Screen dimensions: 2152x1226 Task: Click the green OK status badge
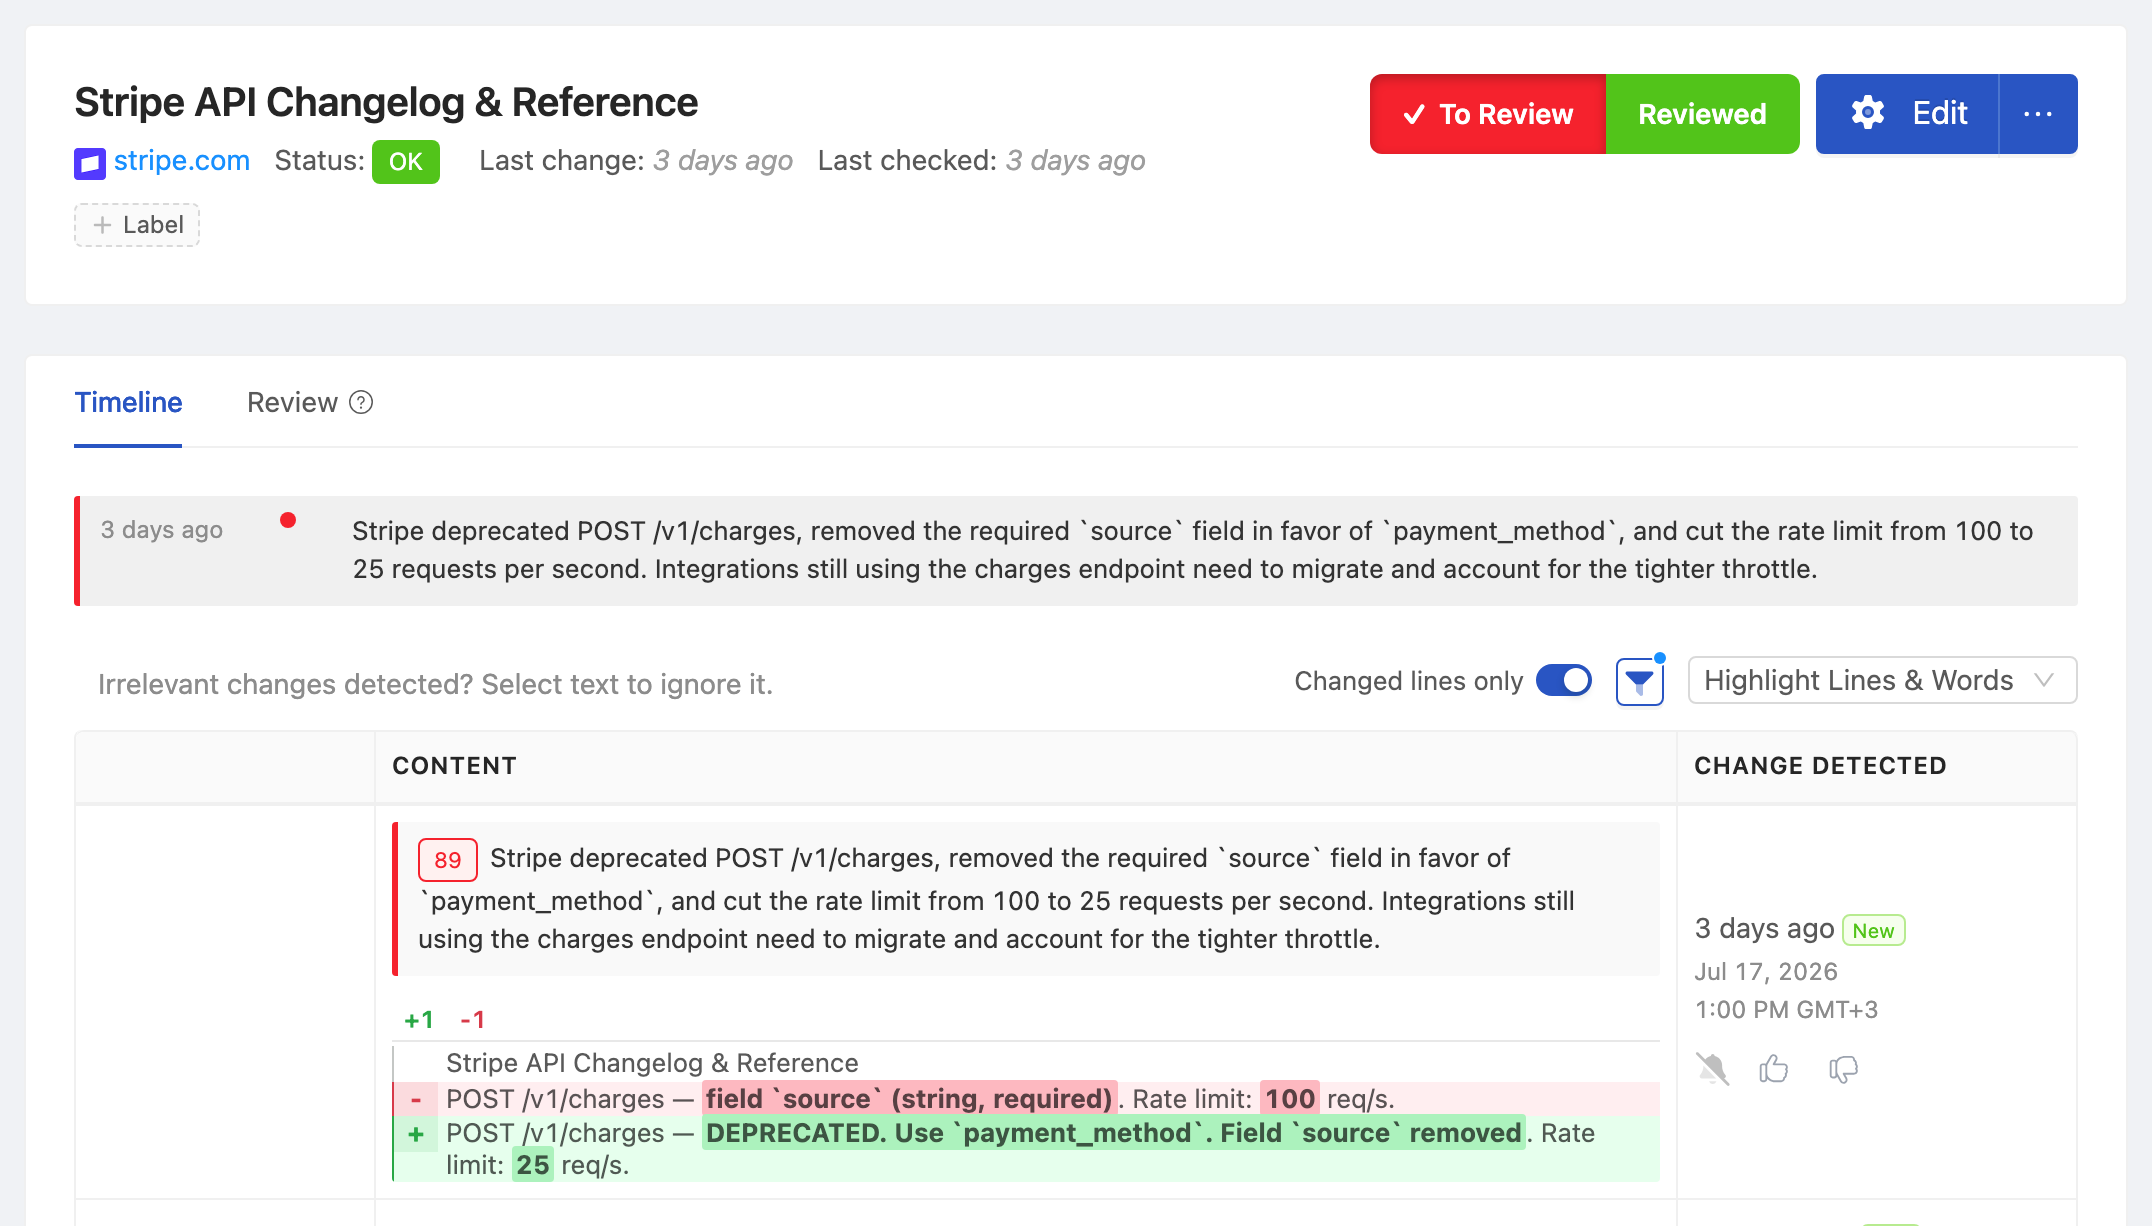point(405,162)
